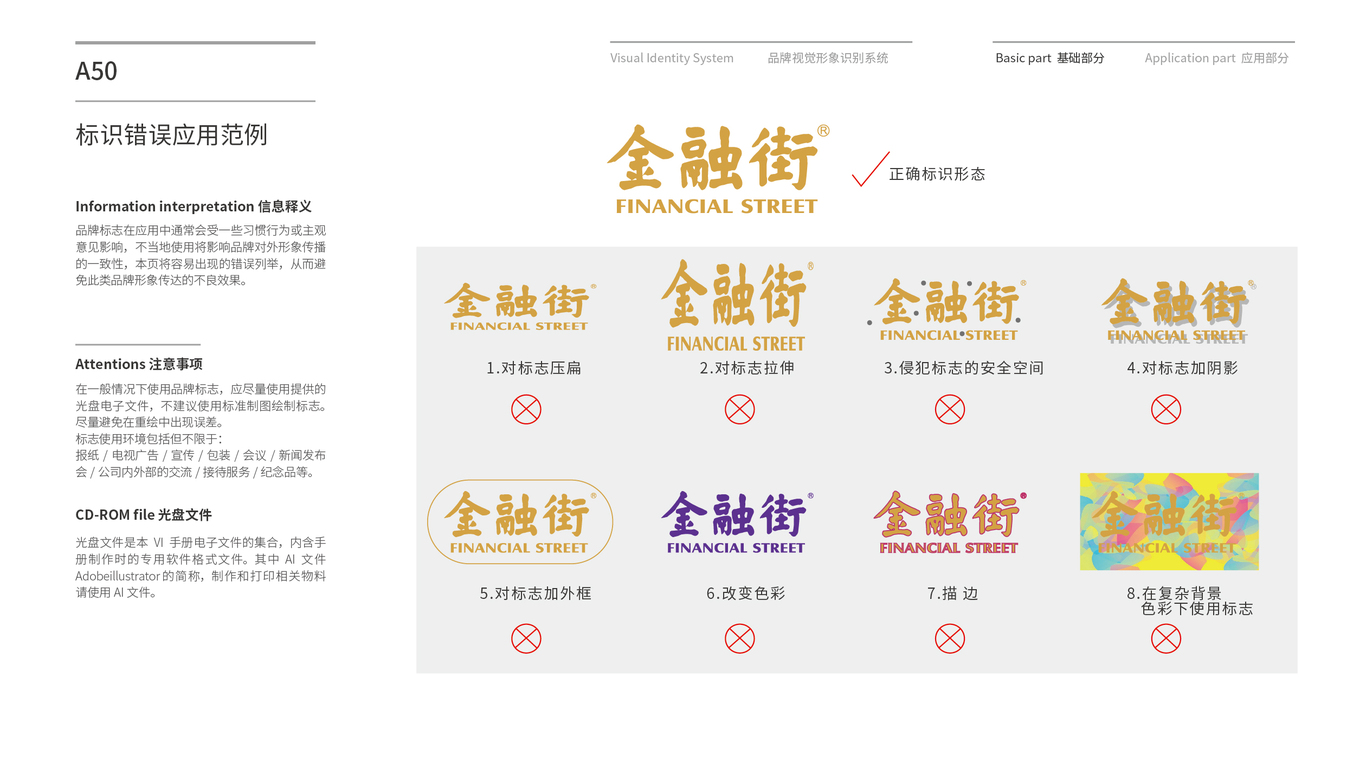Click the Application part 应用部分 tab
Viewport: 1366px width, 768px height.
tap(1217, 58)
